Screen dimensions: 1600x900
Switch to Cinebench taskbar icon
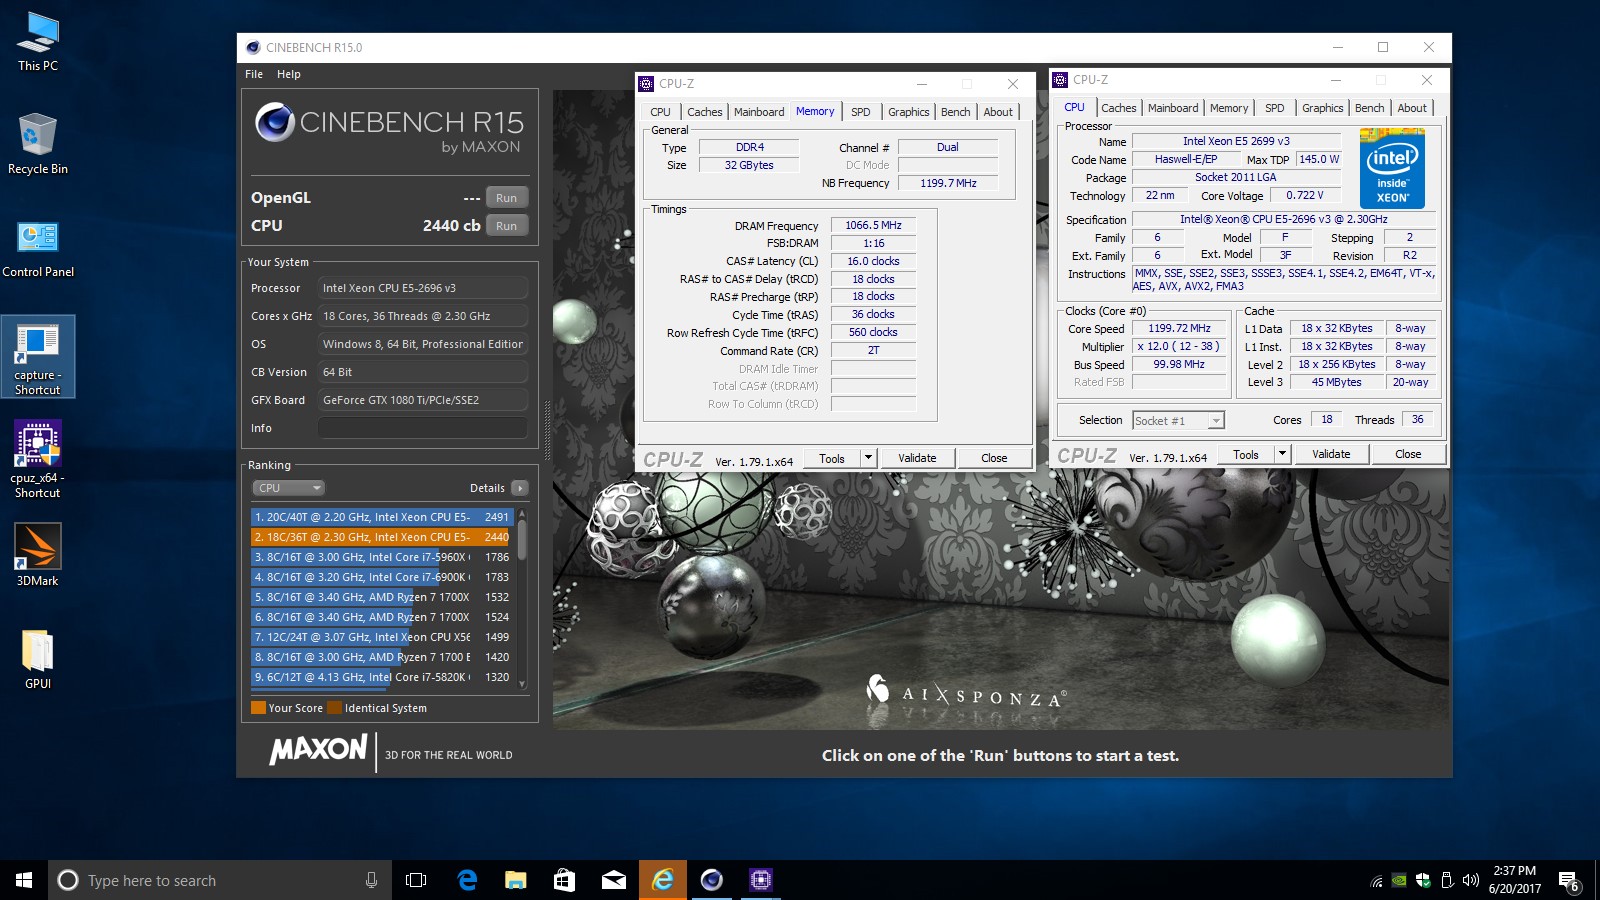712,880
